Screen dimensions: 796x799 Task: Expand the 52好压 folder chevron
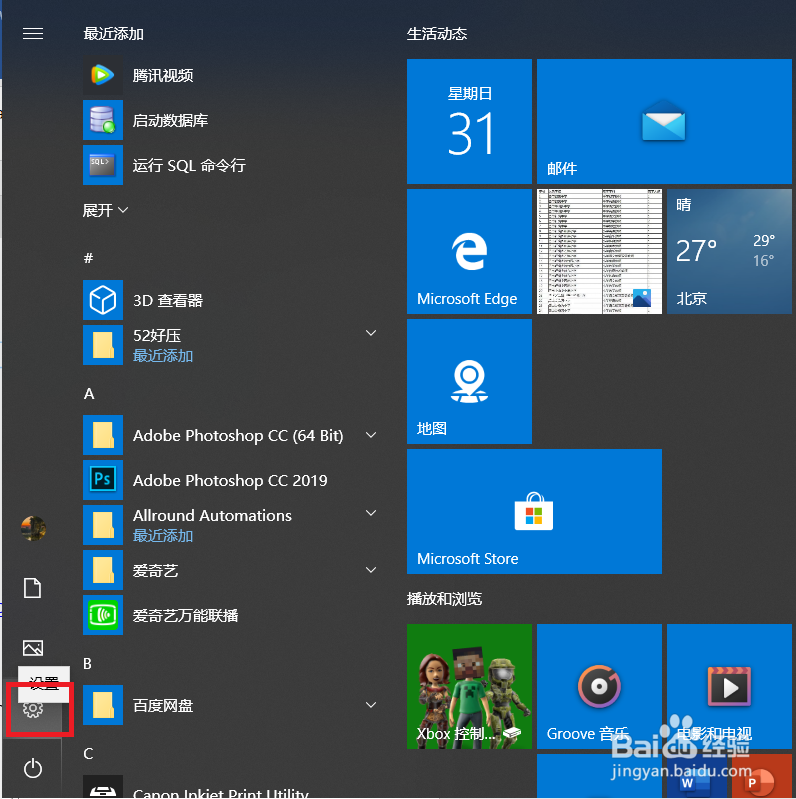pos(371,333)
